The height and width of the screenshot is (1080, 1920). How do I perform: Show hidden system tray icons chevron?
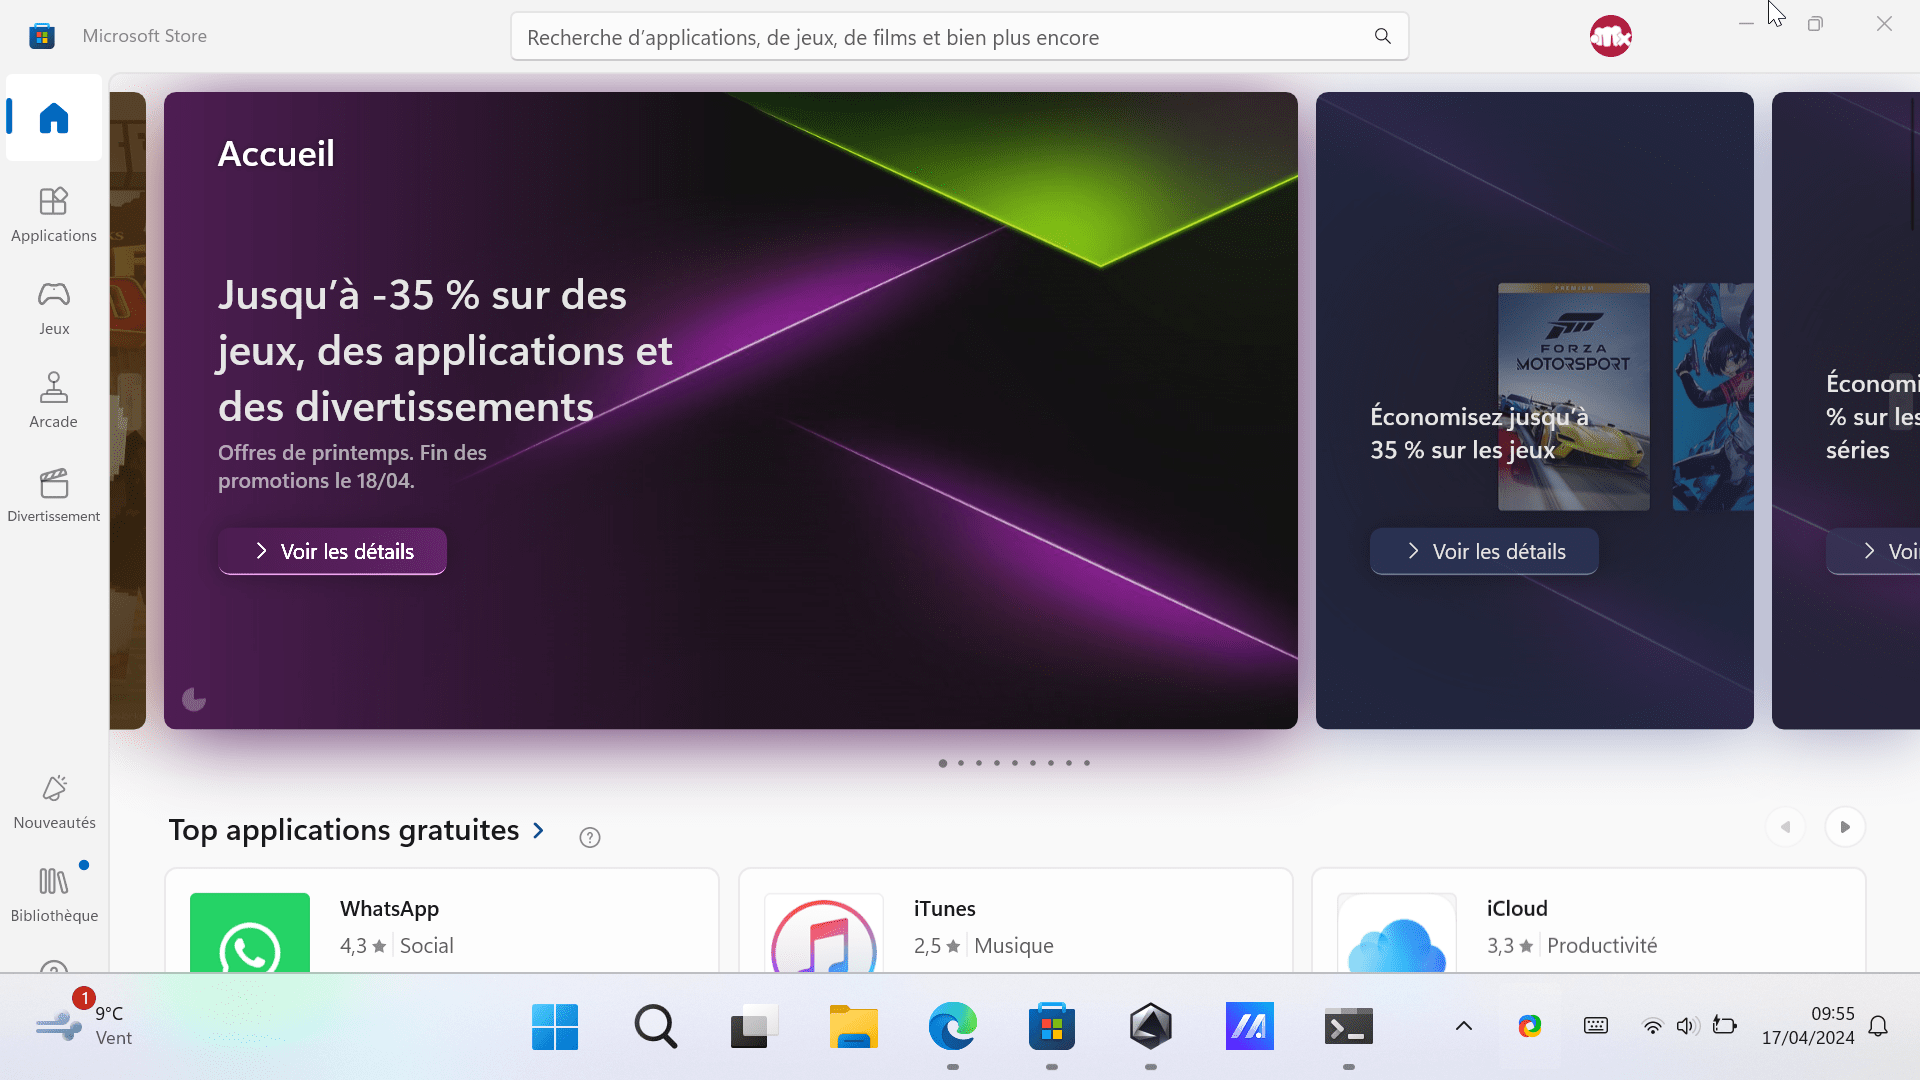click(x=1464, y=1026)
